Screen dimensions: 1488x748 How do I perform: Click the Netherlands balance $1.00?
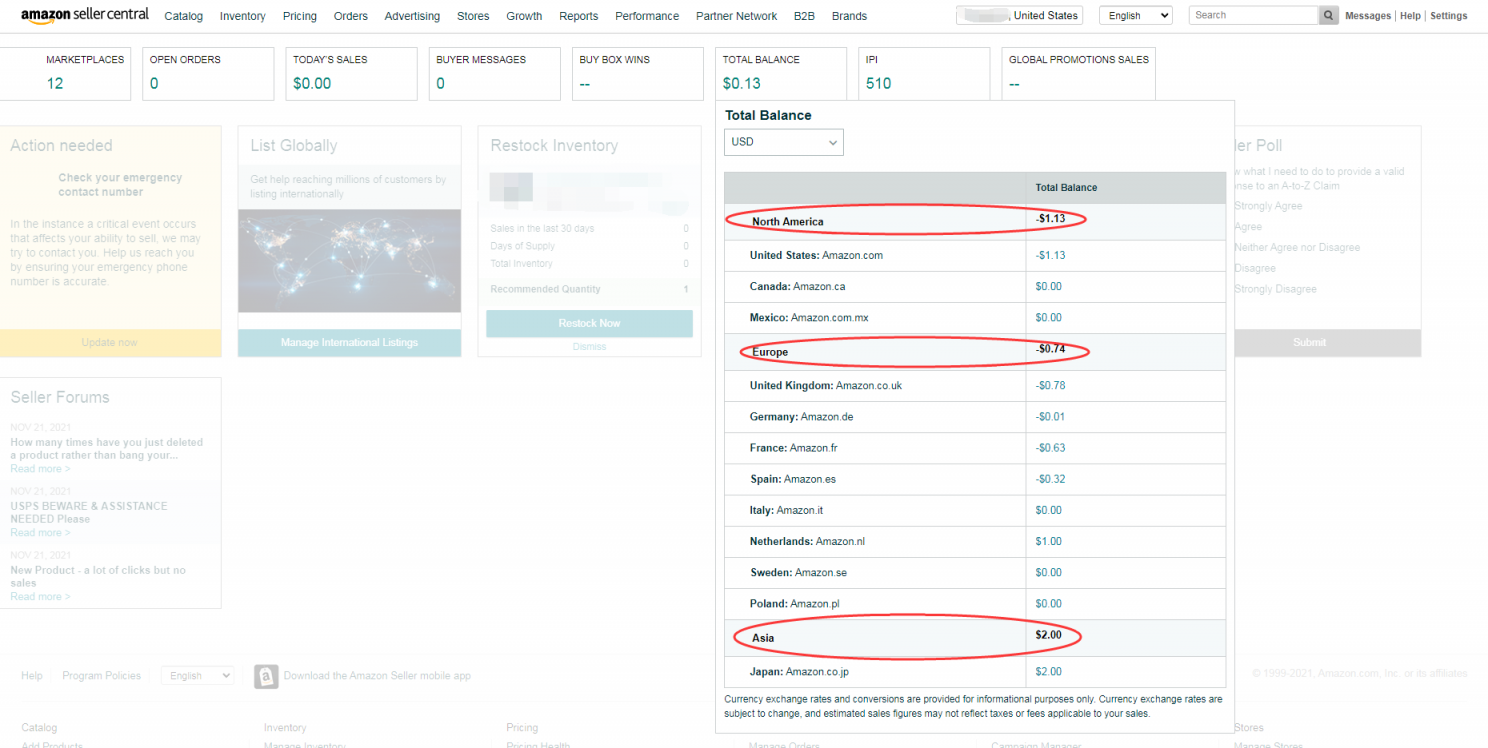[1049, 541]
